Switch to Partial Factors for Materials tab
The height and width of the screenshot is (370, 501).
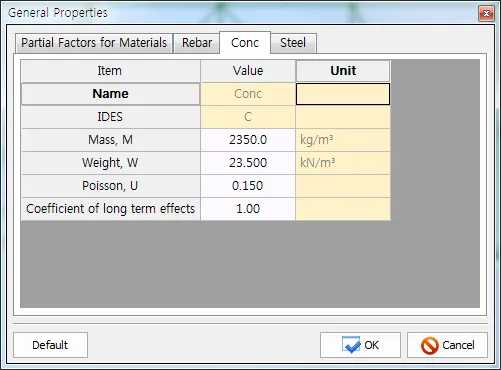94,43
